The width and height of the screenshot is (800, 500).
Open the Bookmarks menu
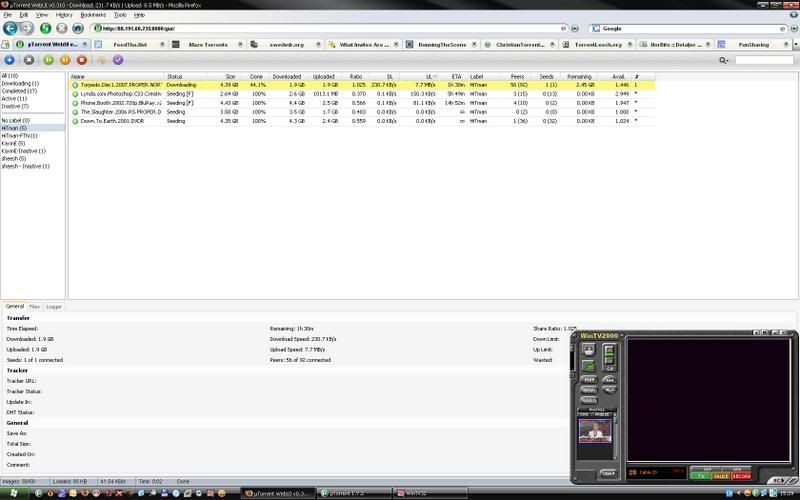[x=93, y=15]
